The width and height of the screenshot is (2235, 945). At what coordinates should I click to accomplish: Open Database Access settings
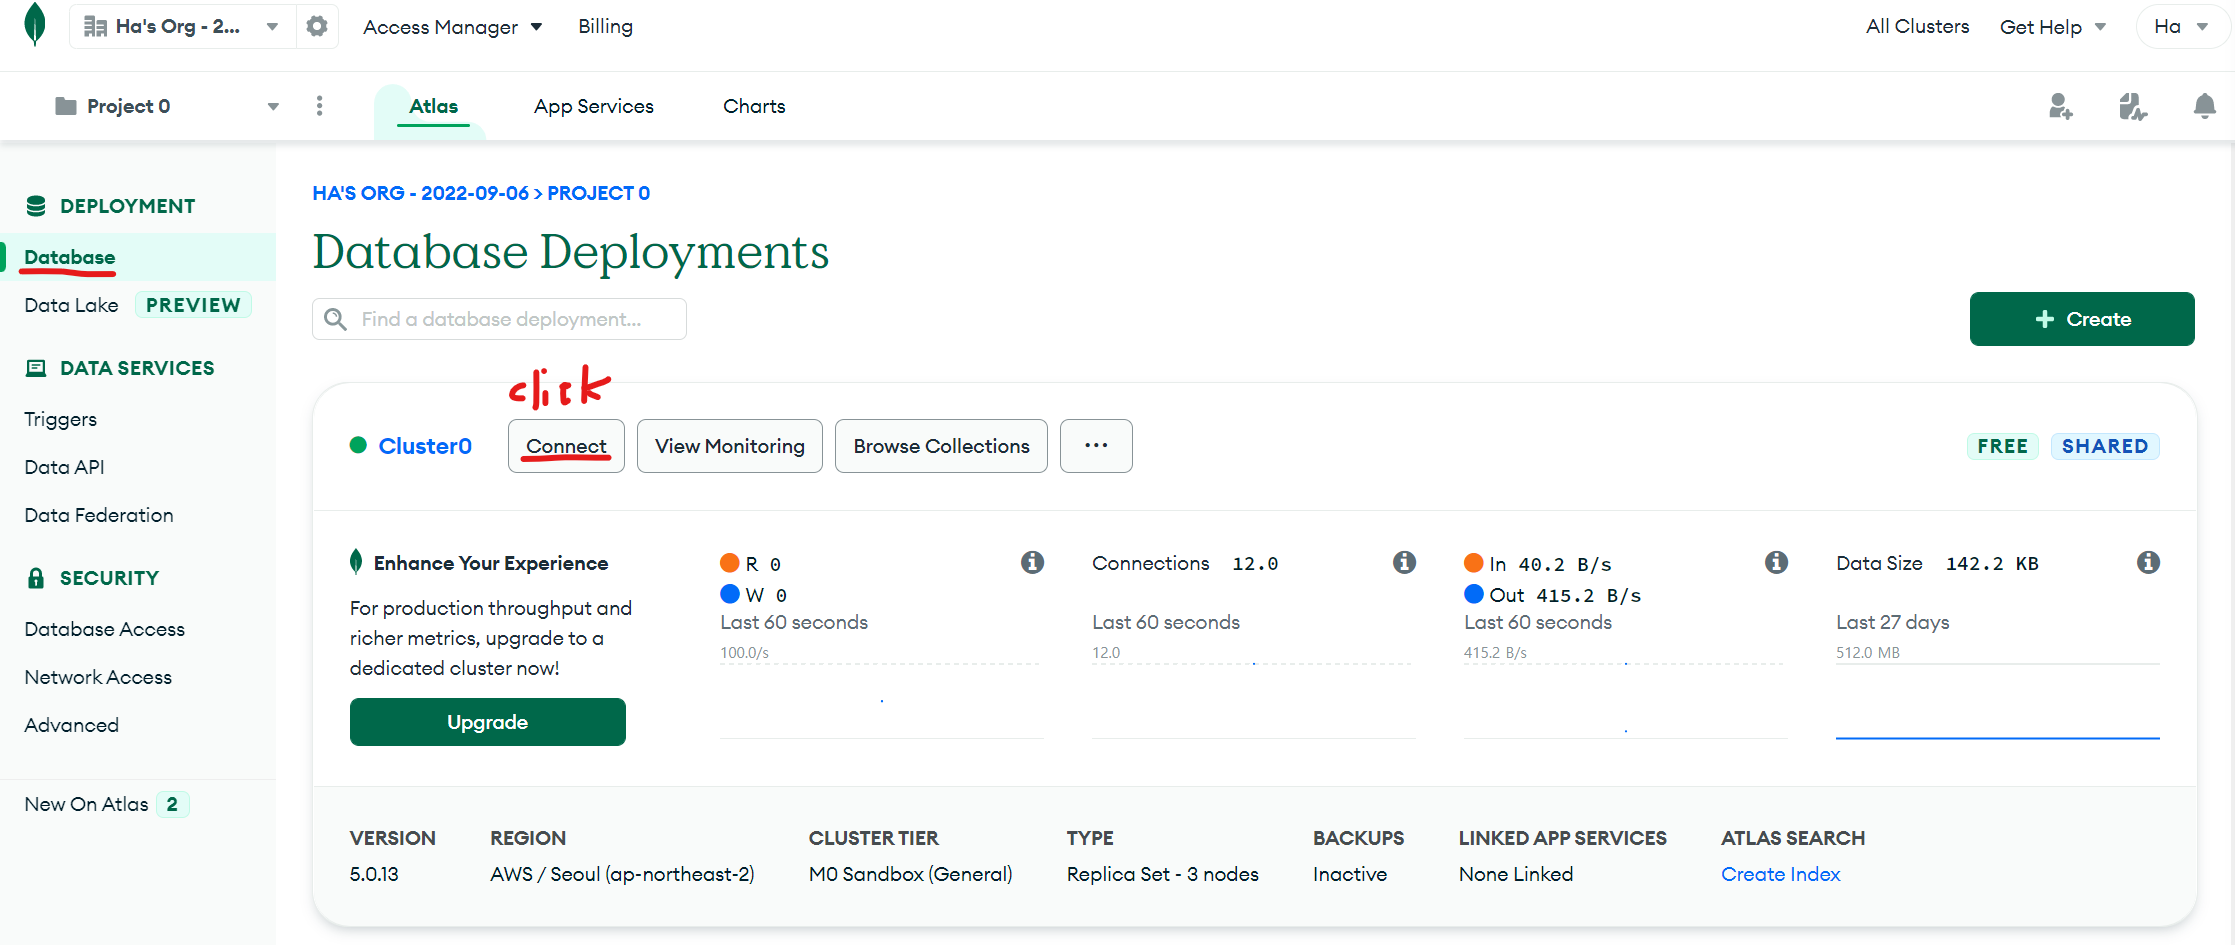(x=104, y=629)
